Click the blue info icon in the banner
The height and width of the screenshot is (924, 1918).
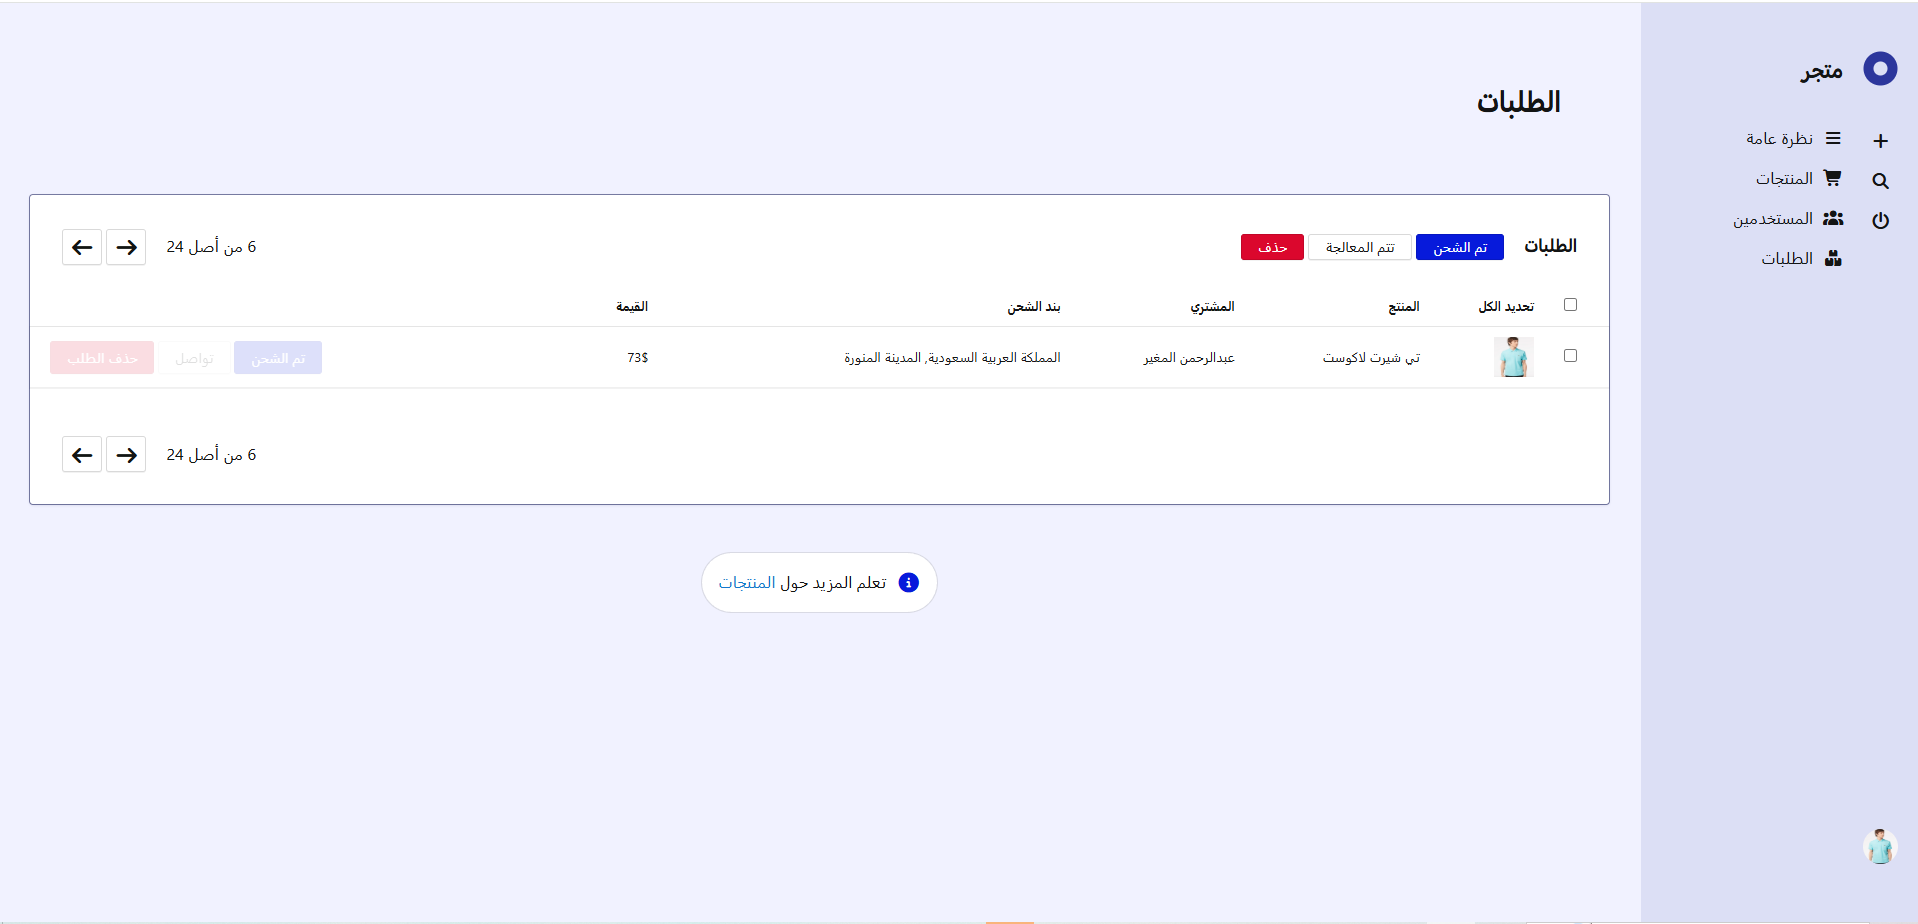tap(908, 583)
